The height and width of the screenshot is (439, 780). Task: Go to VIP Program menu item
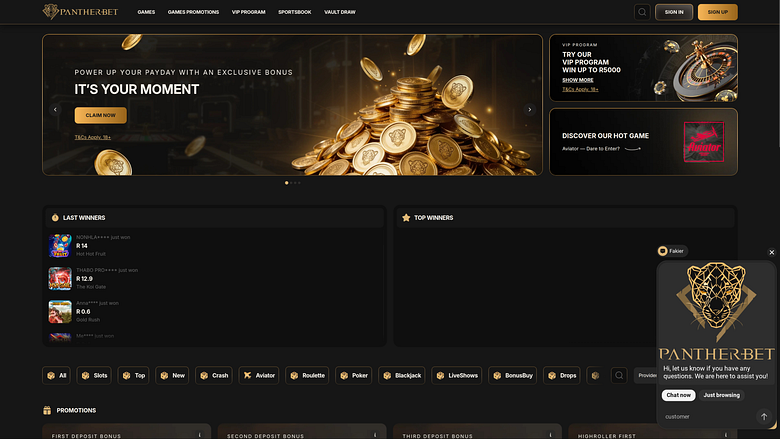248,12
